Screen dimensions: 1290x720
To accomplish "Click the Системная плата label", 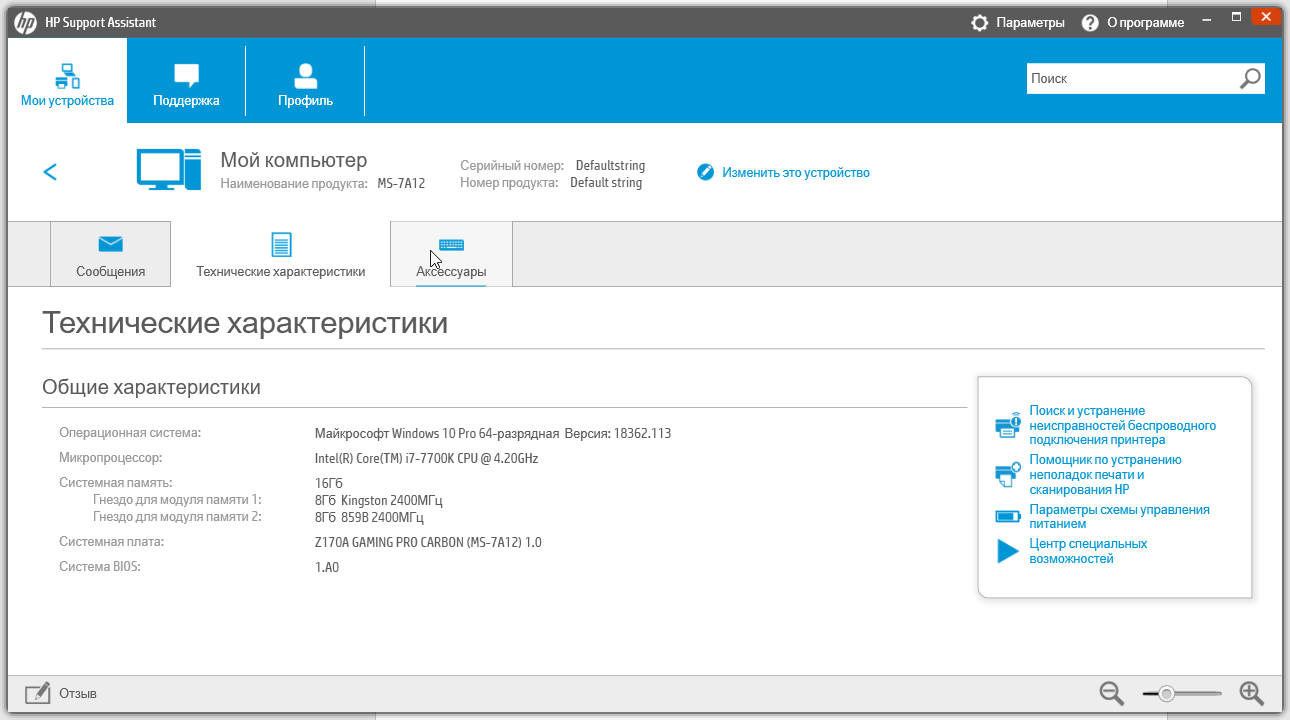I will point(111,542).
